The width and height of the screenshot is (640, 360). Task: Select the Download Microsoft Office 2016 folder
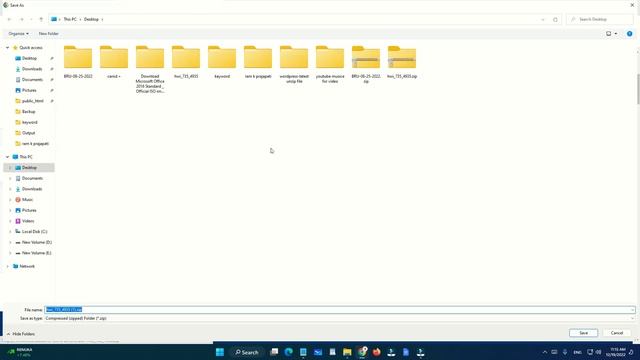150,69
